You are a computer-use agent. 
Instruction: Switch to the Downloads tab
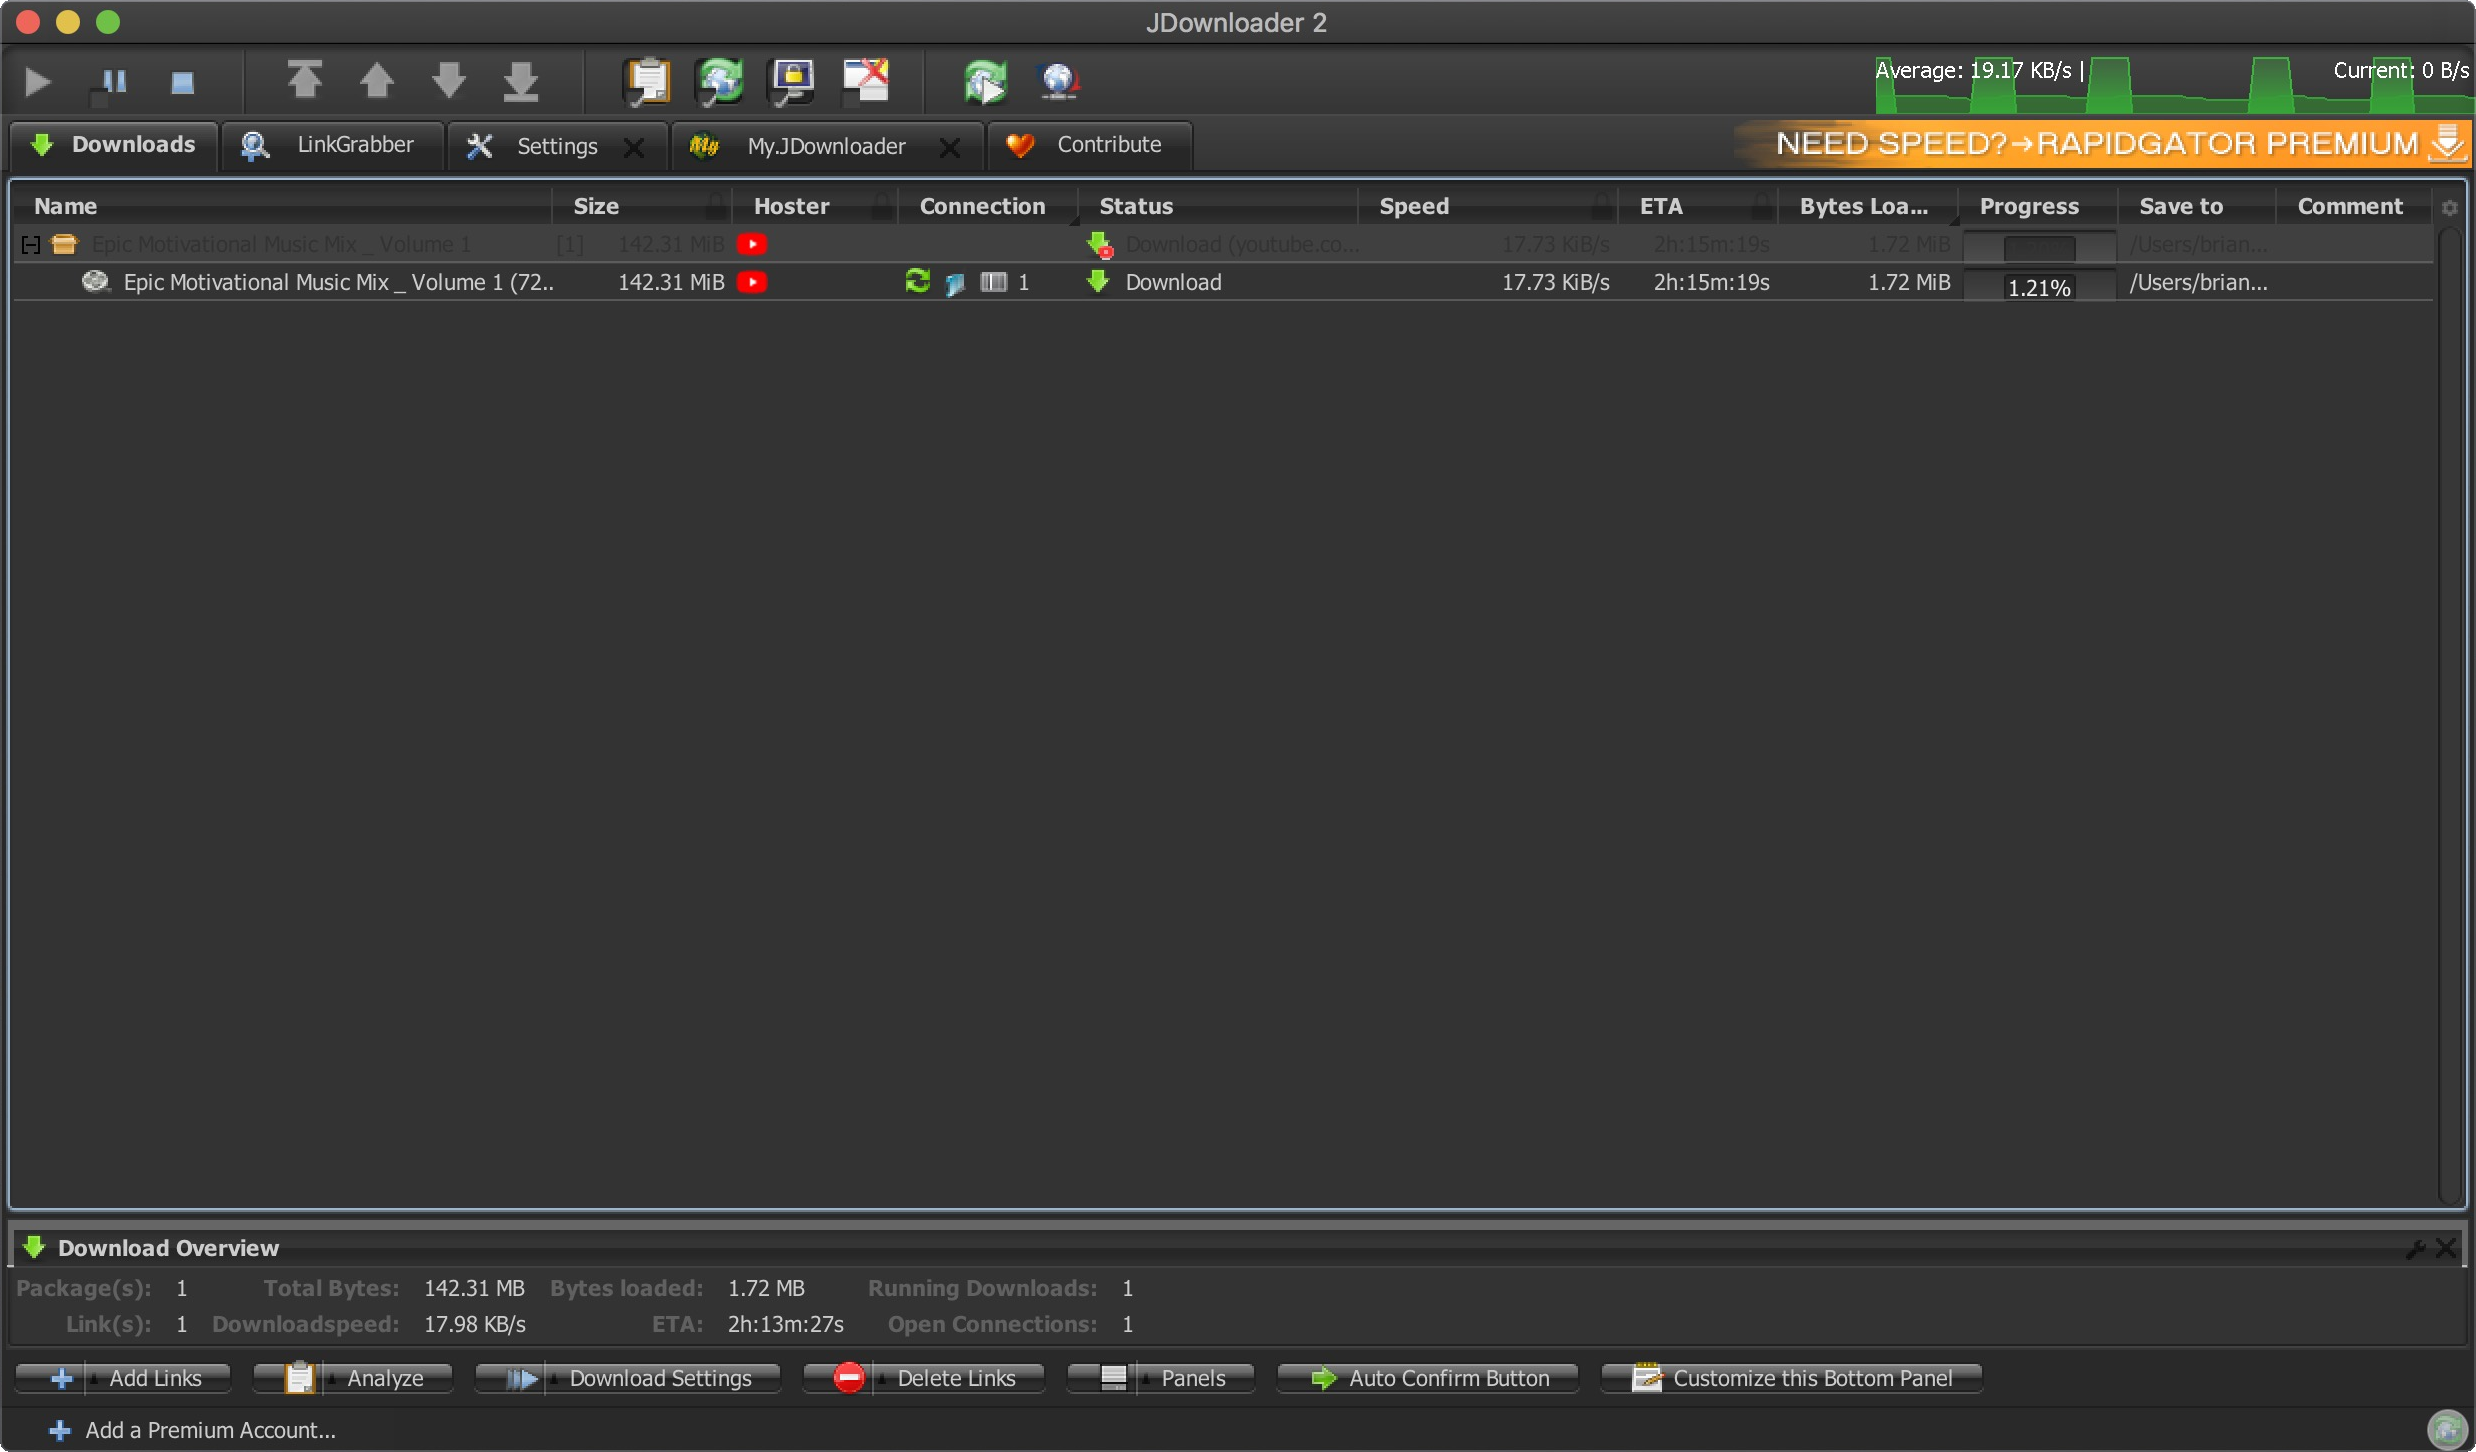click(x=113, y=145)
